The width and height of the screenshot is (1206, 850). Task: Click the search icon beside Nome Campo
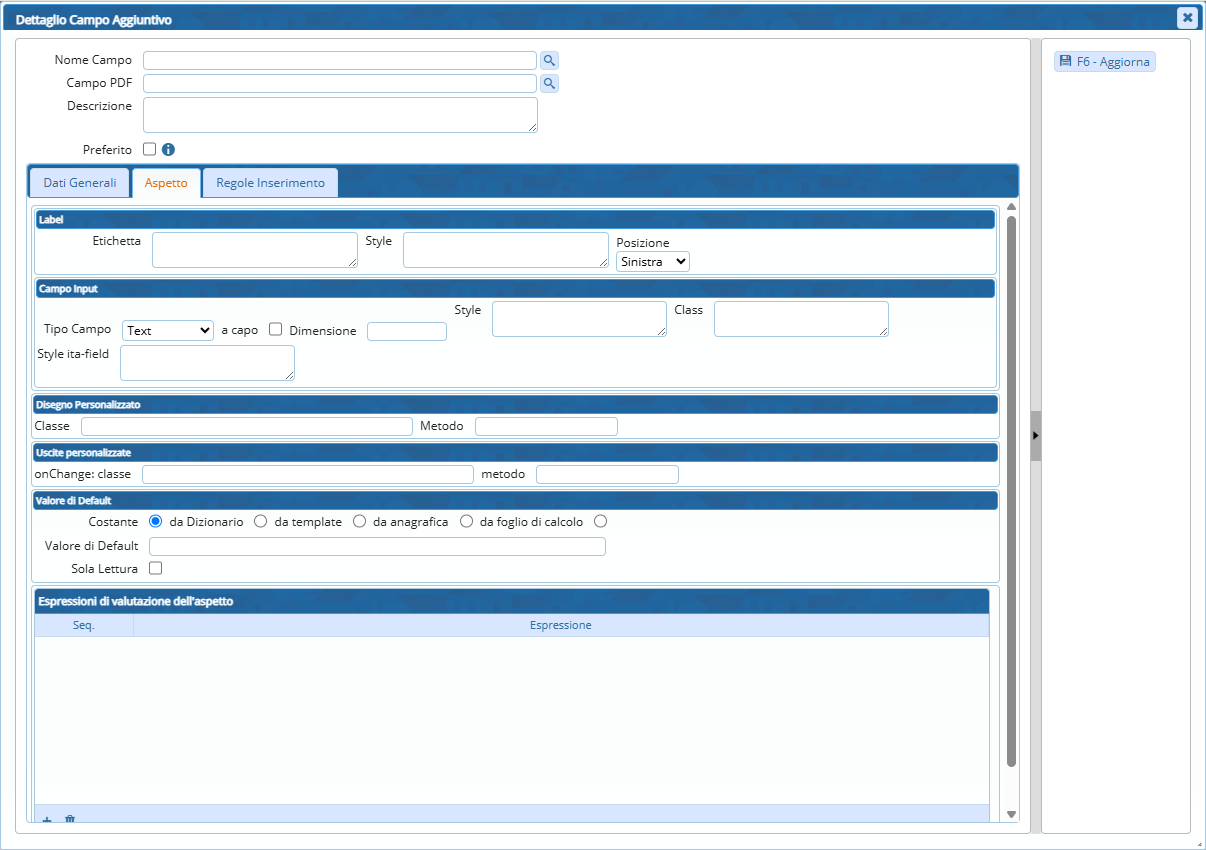click(x=549, y=60)
